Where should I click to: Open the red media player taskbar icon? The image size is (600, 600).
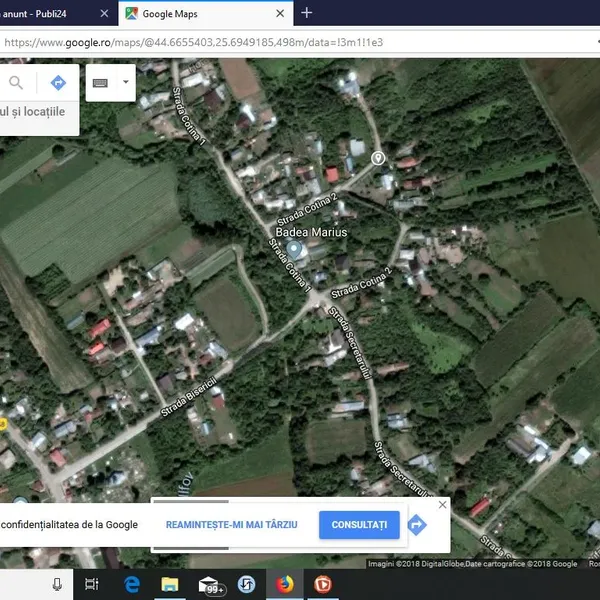coord(323,584)
